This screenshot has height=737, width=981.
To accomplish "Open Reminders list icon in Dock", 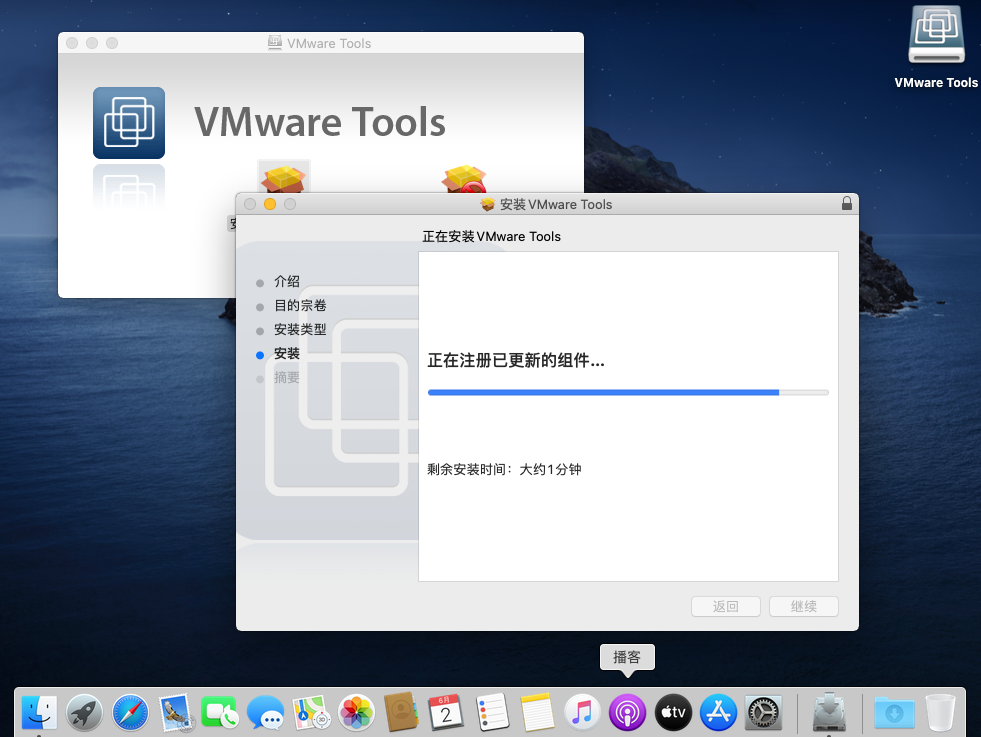I will pyautogui.click(x=492, y=713).
